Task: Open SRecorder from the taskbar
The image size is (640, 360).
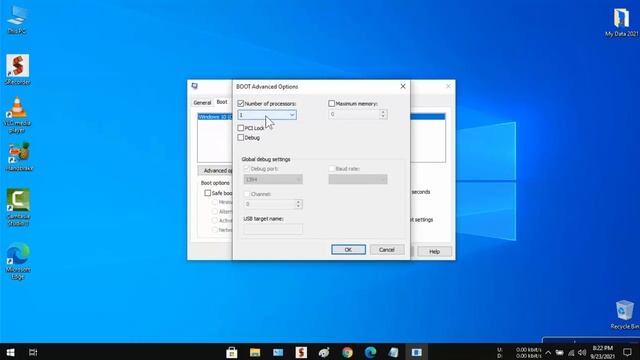Action: 301,352
